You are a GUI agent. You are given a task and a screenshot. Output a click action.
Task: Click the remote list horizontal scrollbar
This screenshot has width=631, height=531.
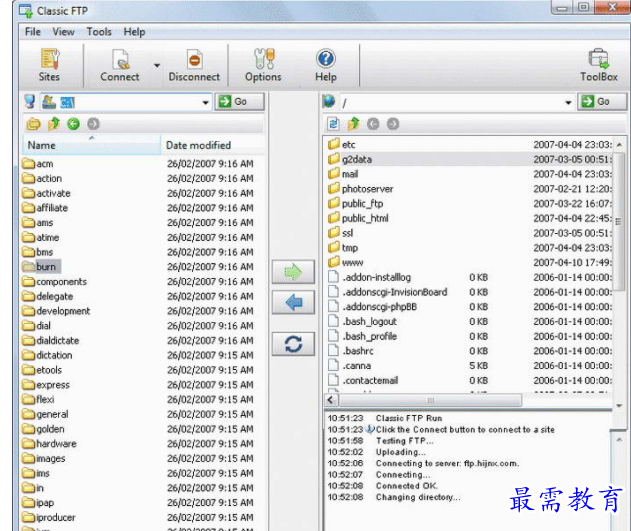(431, 400)
